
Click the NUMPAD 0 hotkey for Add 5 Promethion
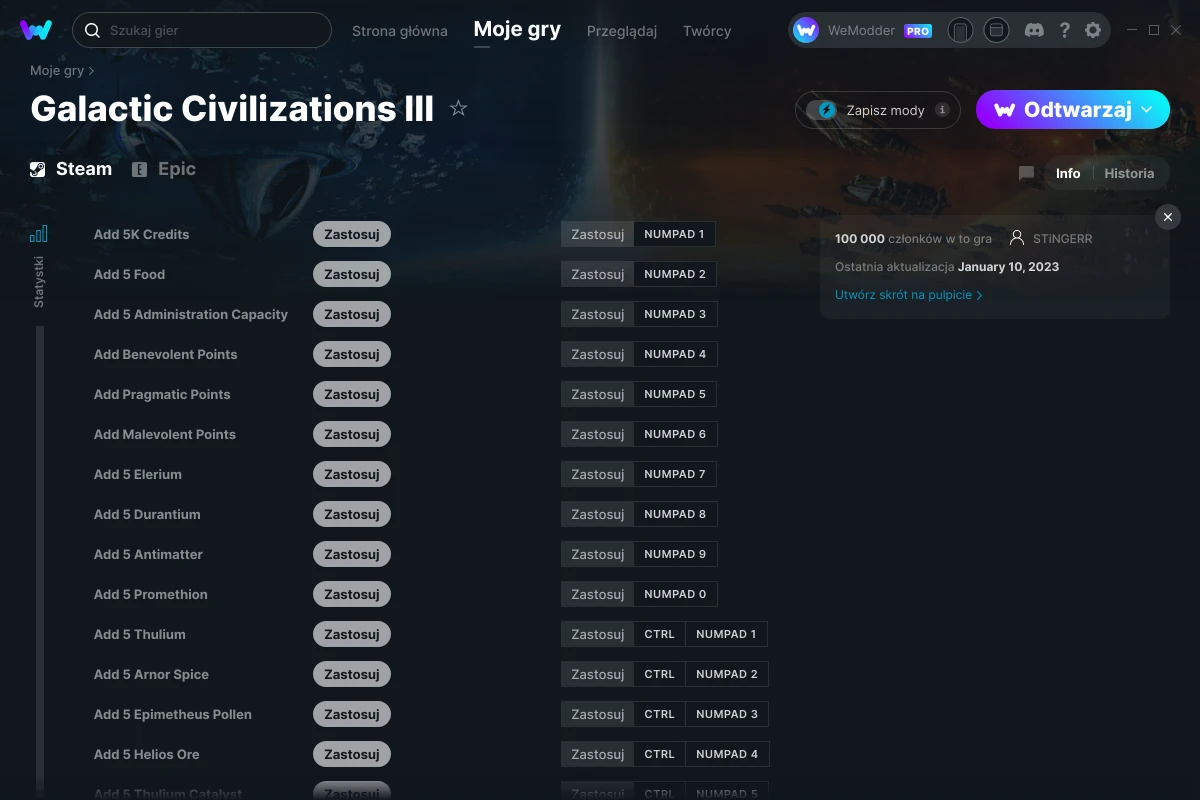click(675, 594)
